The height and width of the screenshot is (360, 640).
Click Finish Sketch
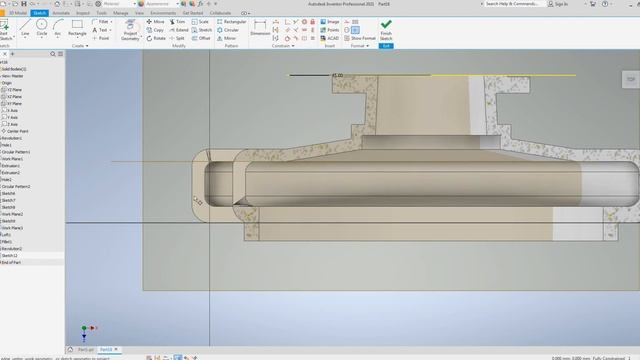[386, 30]
